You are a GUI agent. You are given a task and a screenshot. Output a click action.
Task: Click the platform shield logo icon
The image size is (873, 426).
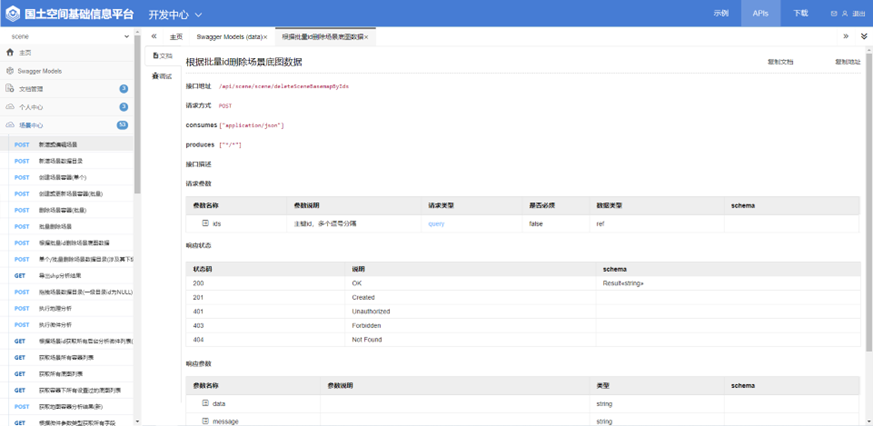12,14
